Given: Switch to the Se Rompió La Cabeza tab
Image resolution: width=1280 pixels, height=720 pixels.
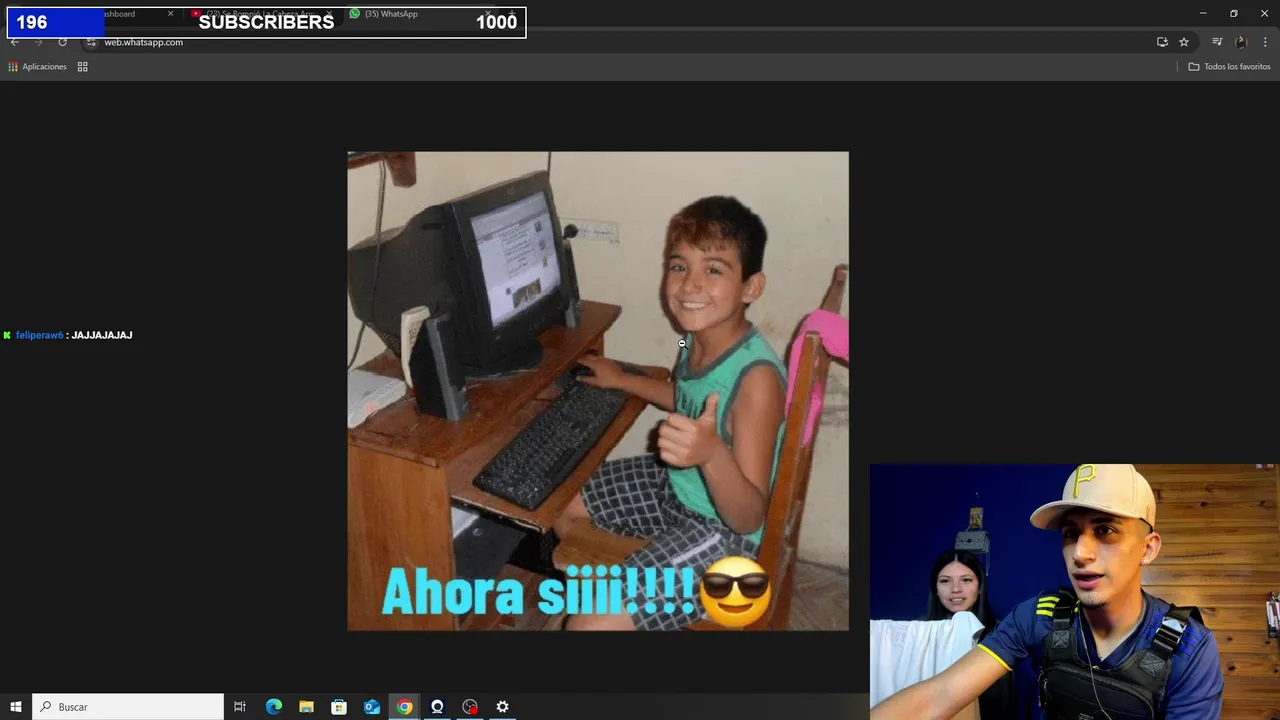Looking at the screenshot, I should coord(262,14).
